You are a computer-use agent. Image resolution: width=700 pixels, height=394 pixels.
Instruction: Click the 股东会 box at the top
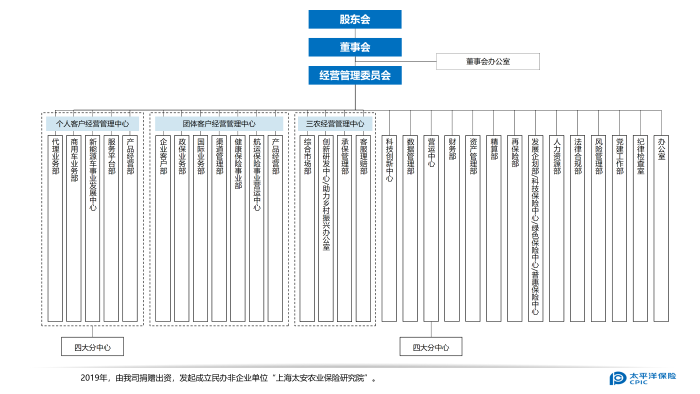coord(355,19)
